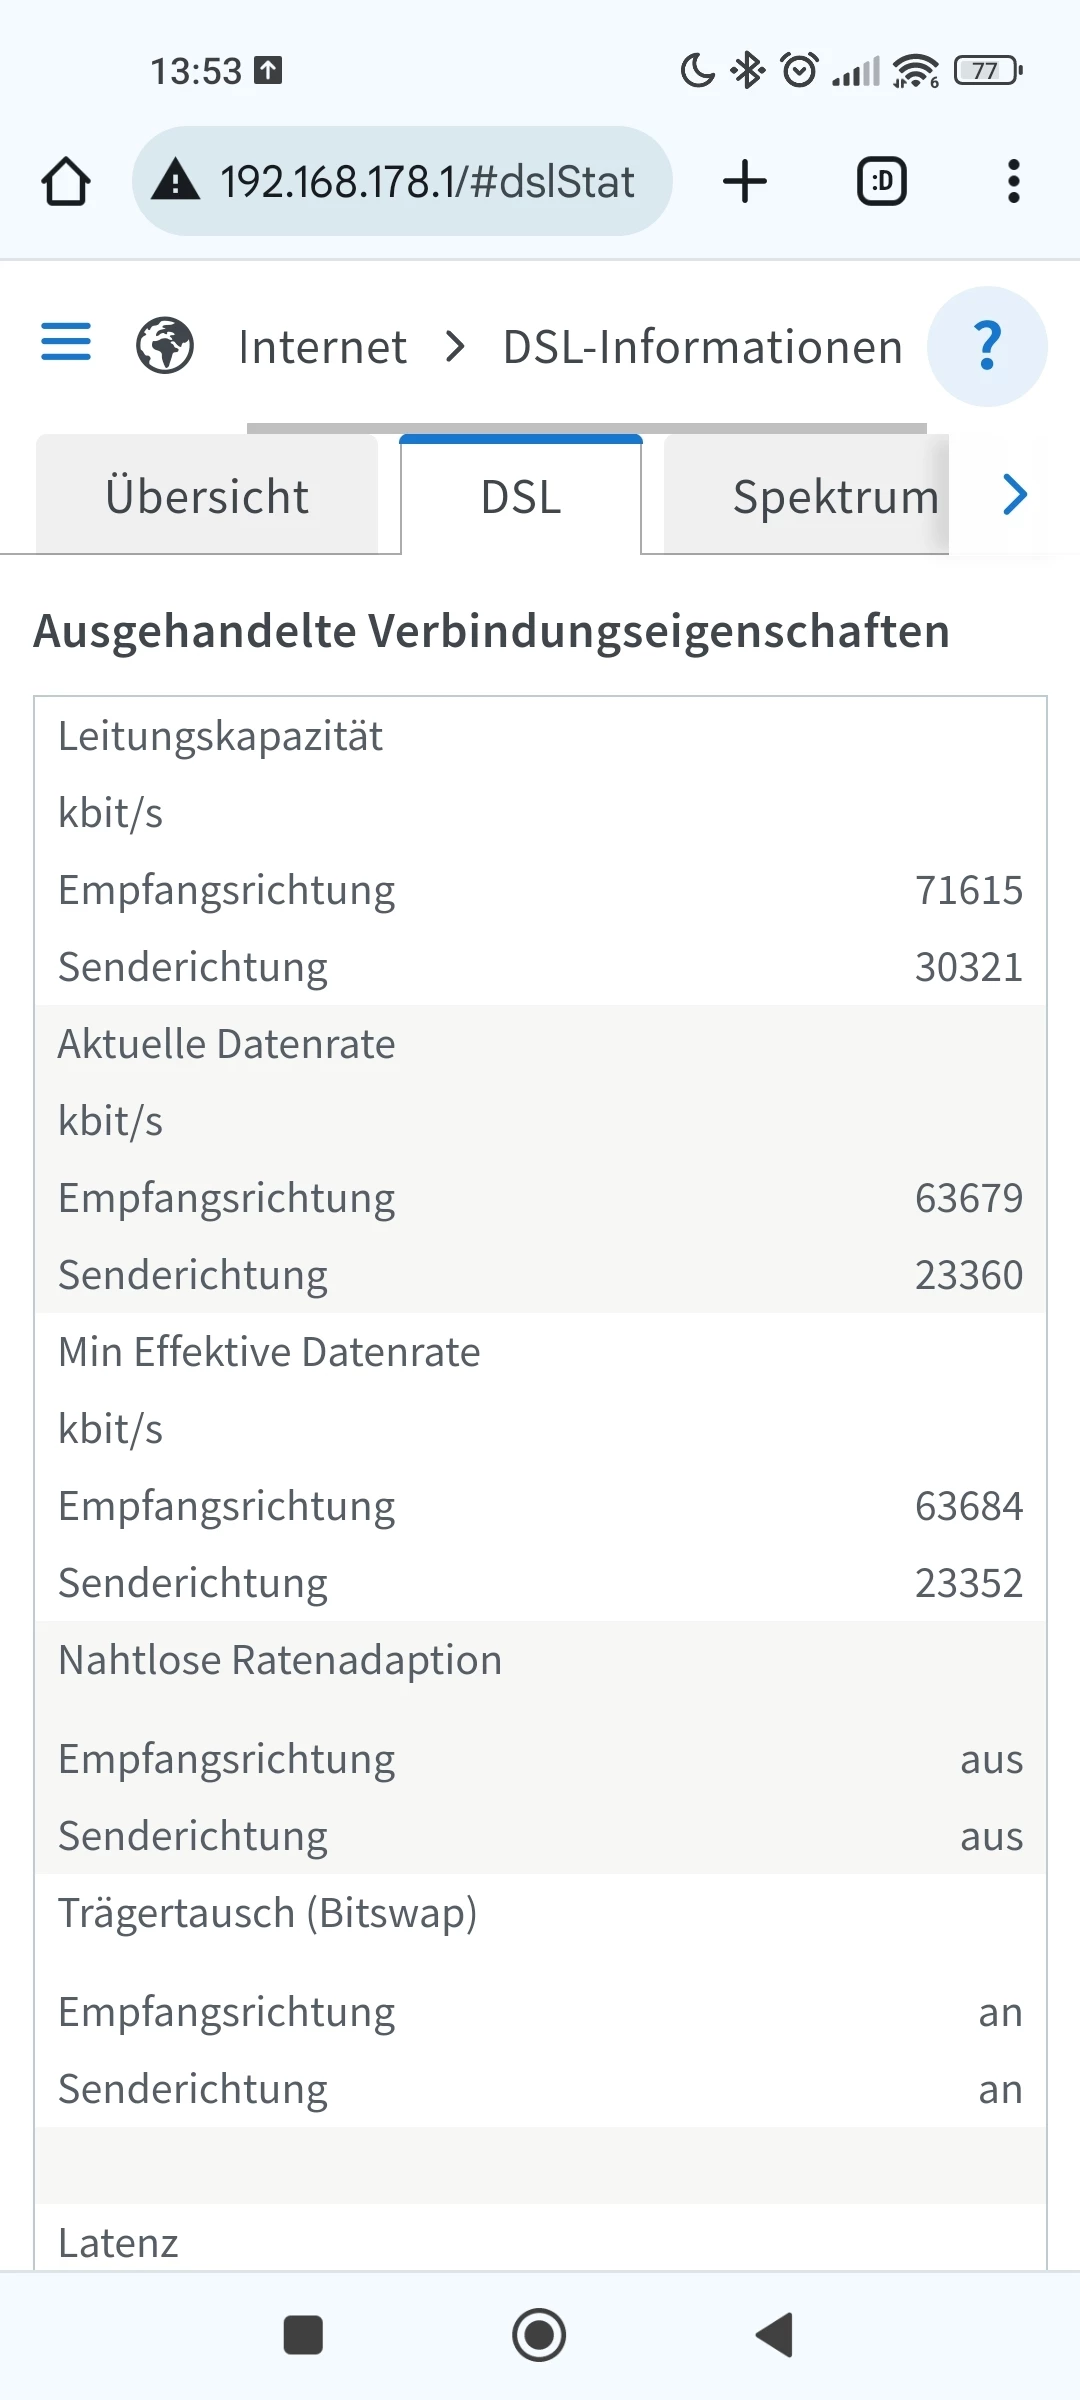Tap the address bar URL field
Image resolution: width=1080 pixels, height=2400 pixels.
(427, 182)
